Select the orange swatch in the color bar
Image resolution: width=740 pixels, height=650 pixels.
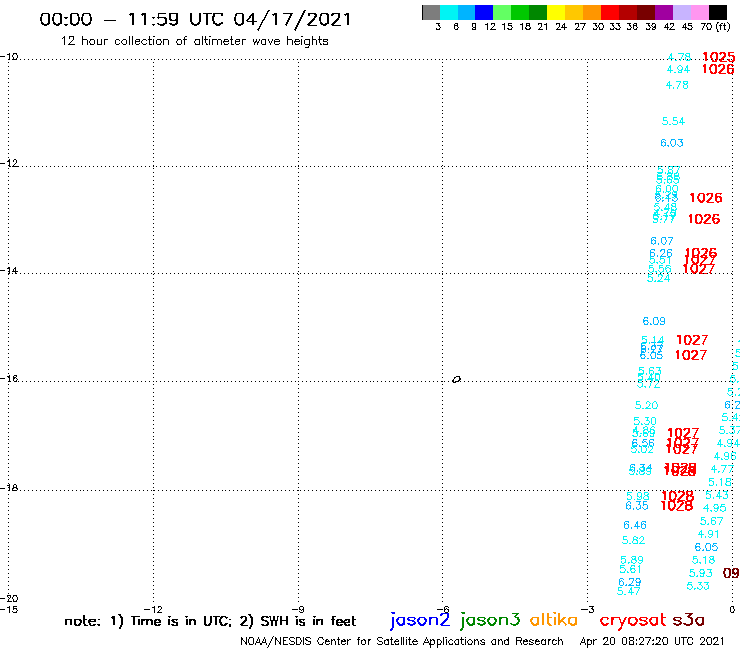592,12
